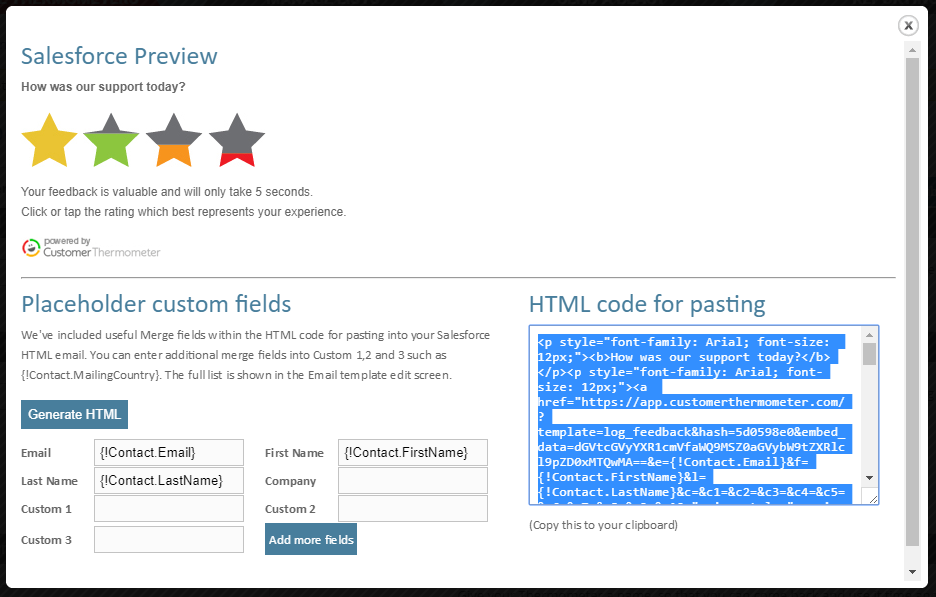Click the textarea resize handle corner

coord(873,498)
